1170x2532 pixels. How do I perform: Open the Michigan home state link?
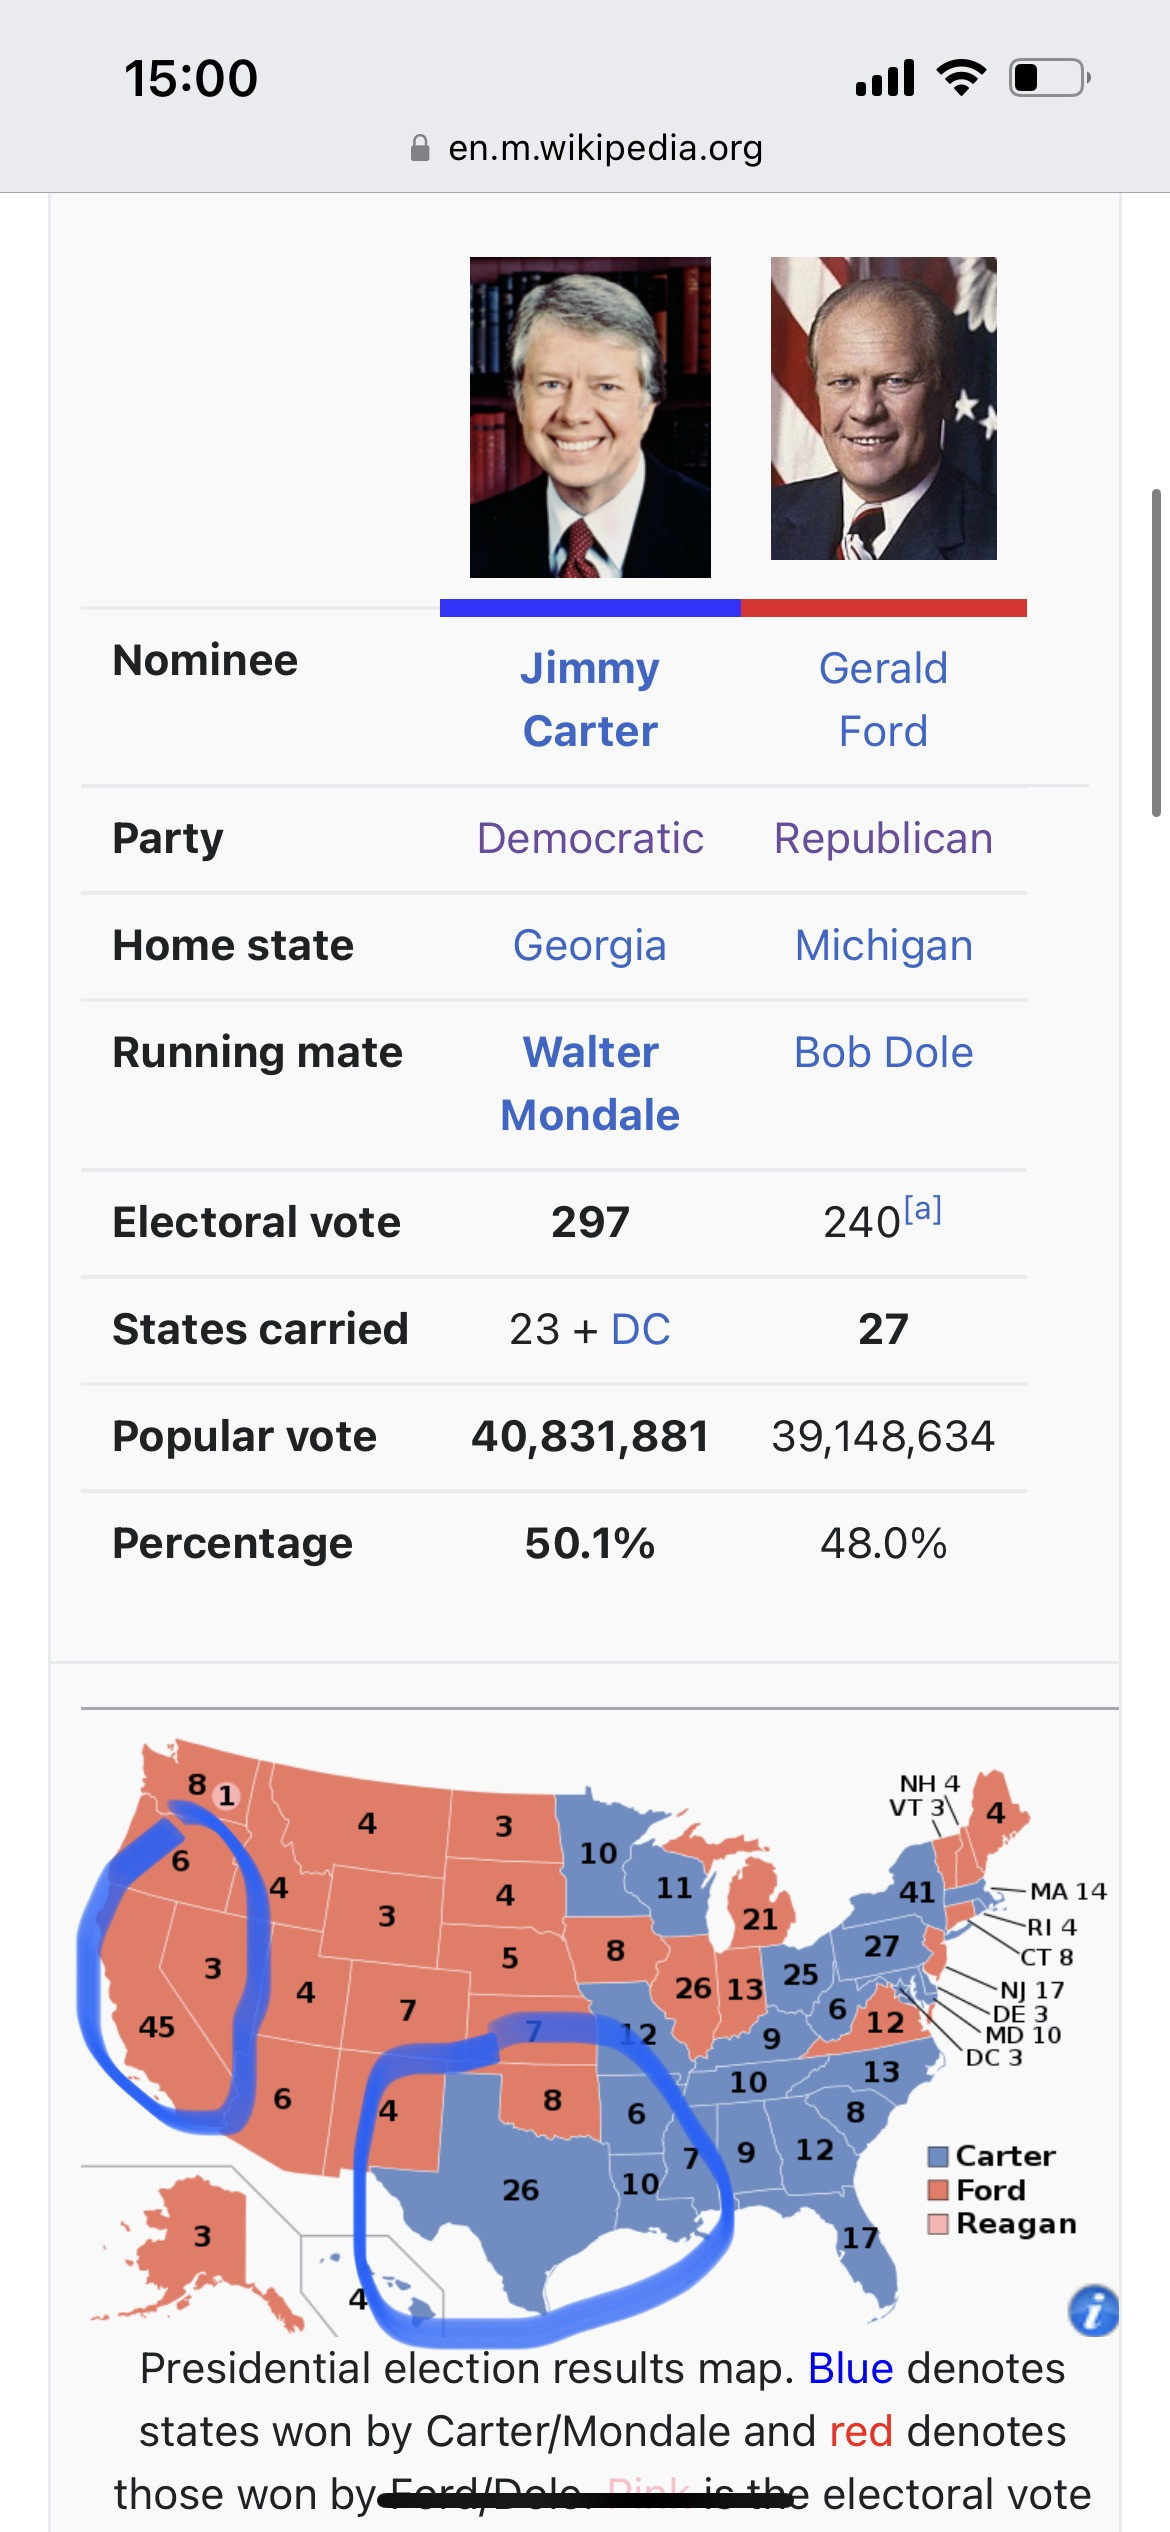(x=883, y=946)
